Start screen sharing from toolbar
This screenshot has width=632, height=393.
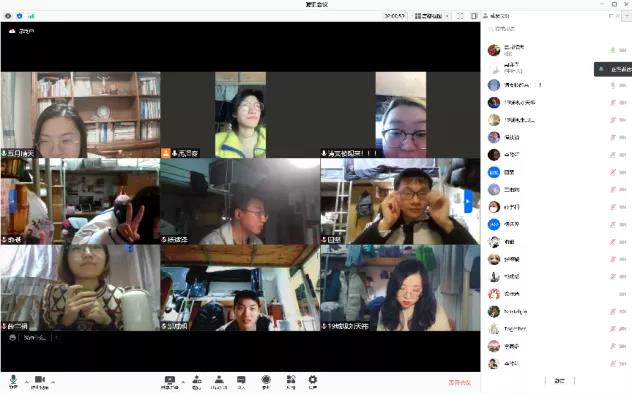(170, 382)
